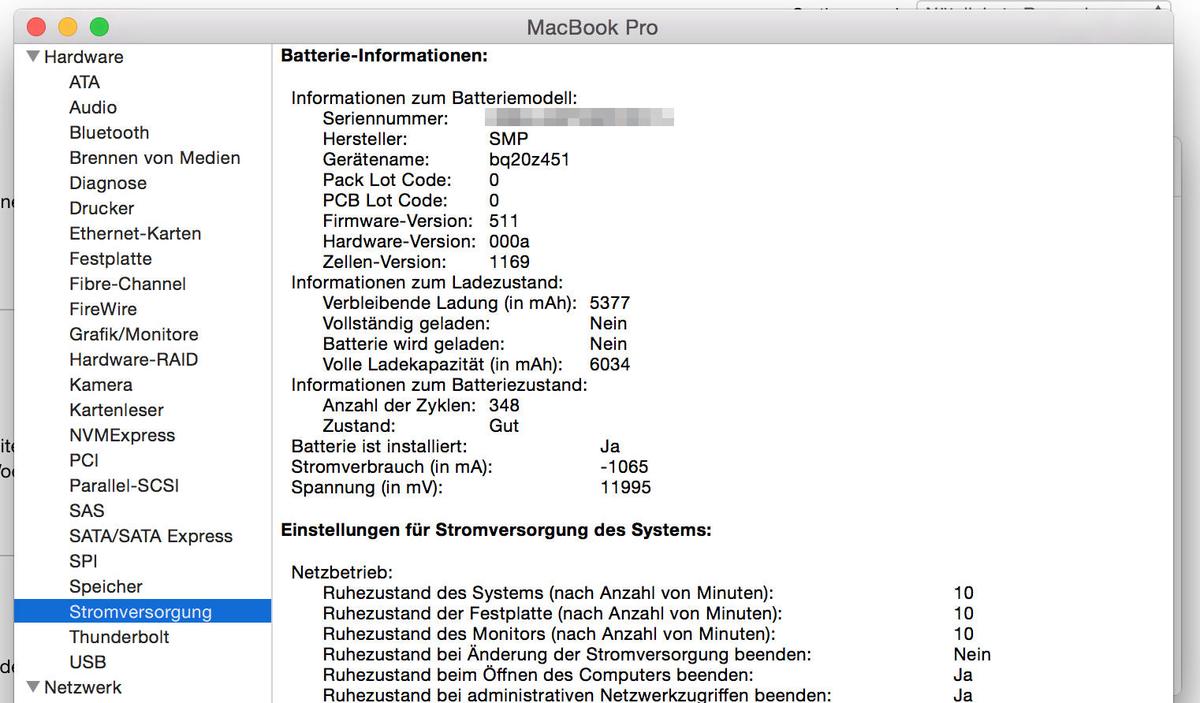1200x703 pixels.
Task: Click Einstellungen für Stromversorgung des Systems heading
Action: pos(496,530)
